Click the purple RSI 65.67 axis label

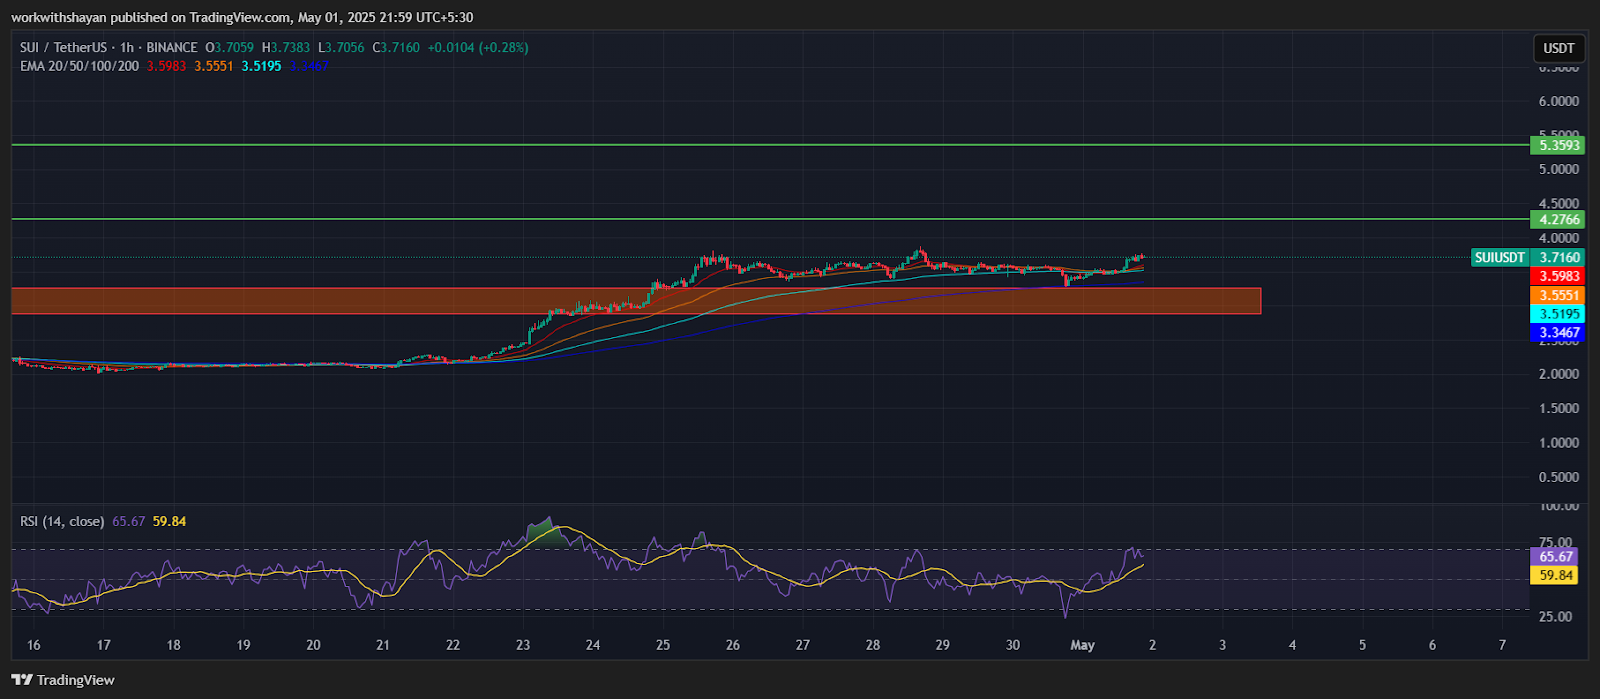point(1555,557)
